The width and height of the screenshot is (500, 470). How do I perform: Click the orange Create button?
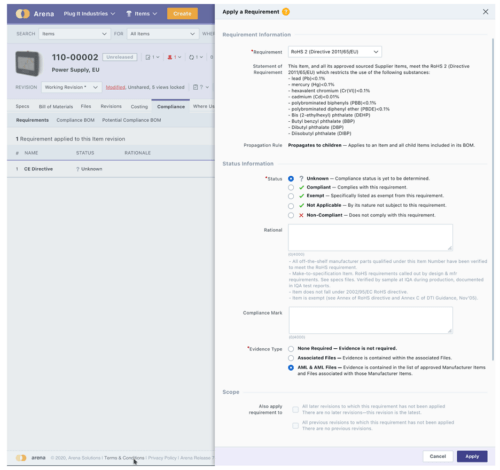(x=182, y=14)
